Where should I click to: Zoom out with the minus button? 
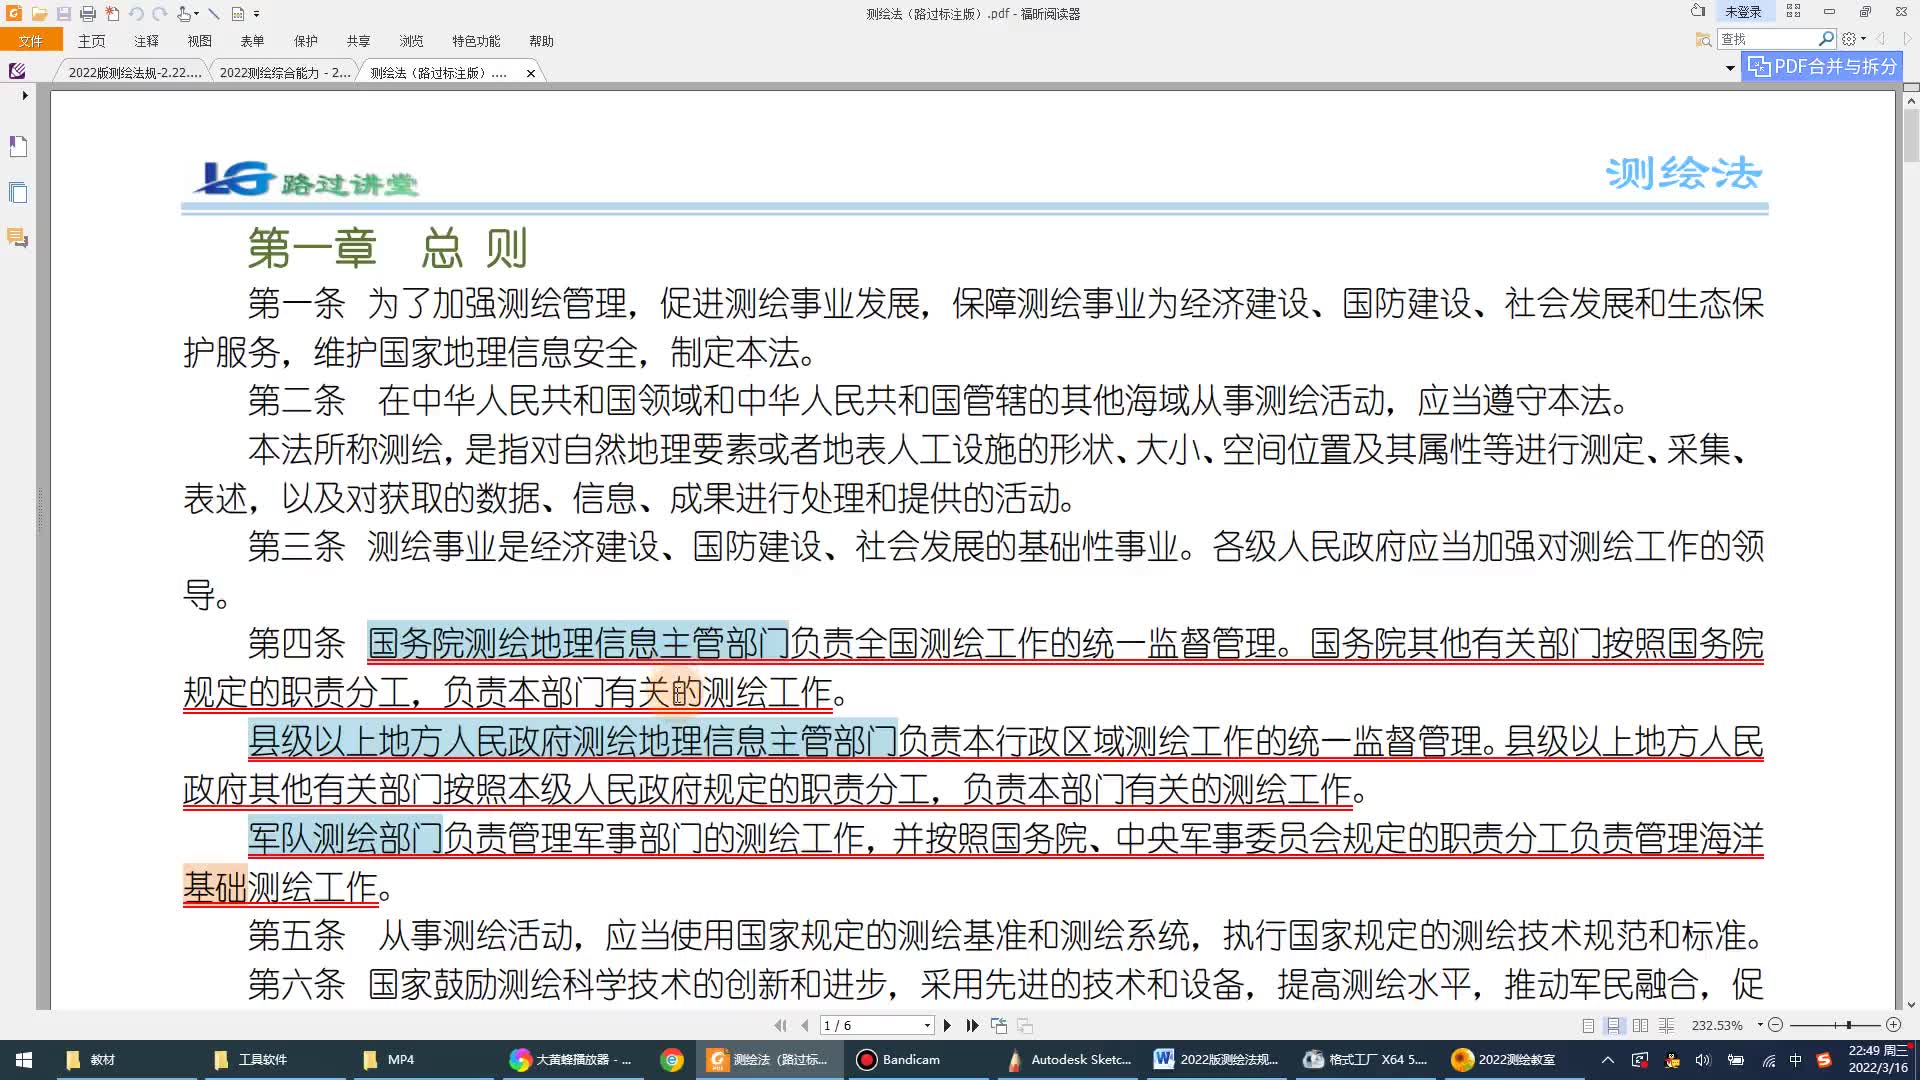[1776, 1025]
